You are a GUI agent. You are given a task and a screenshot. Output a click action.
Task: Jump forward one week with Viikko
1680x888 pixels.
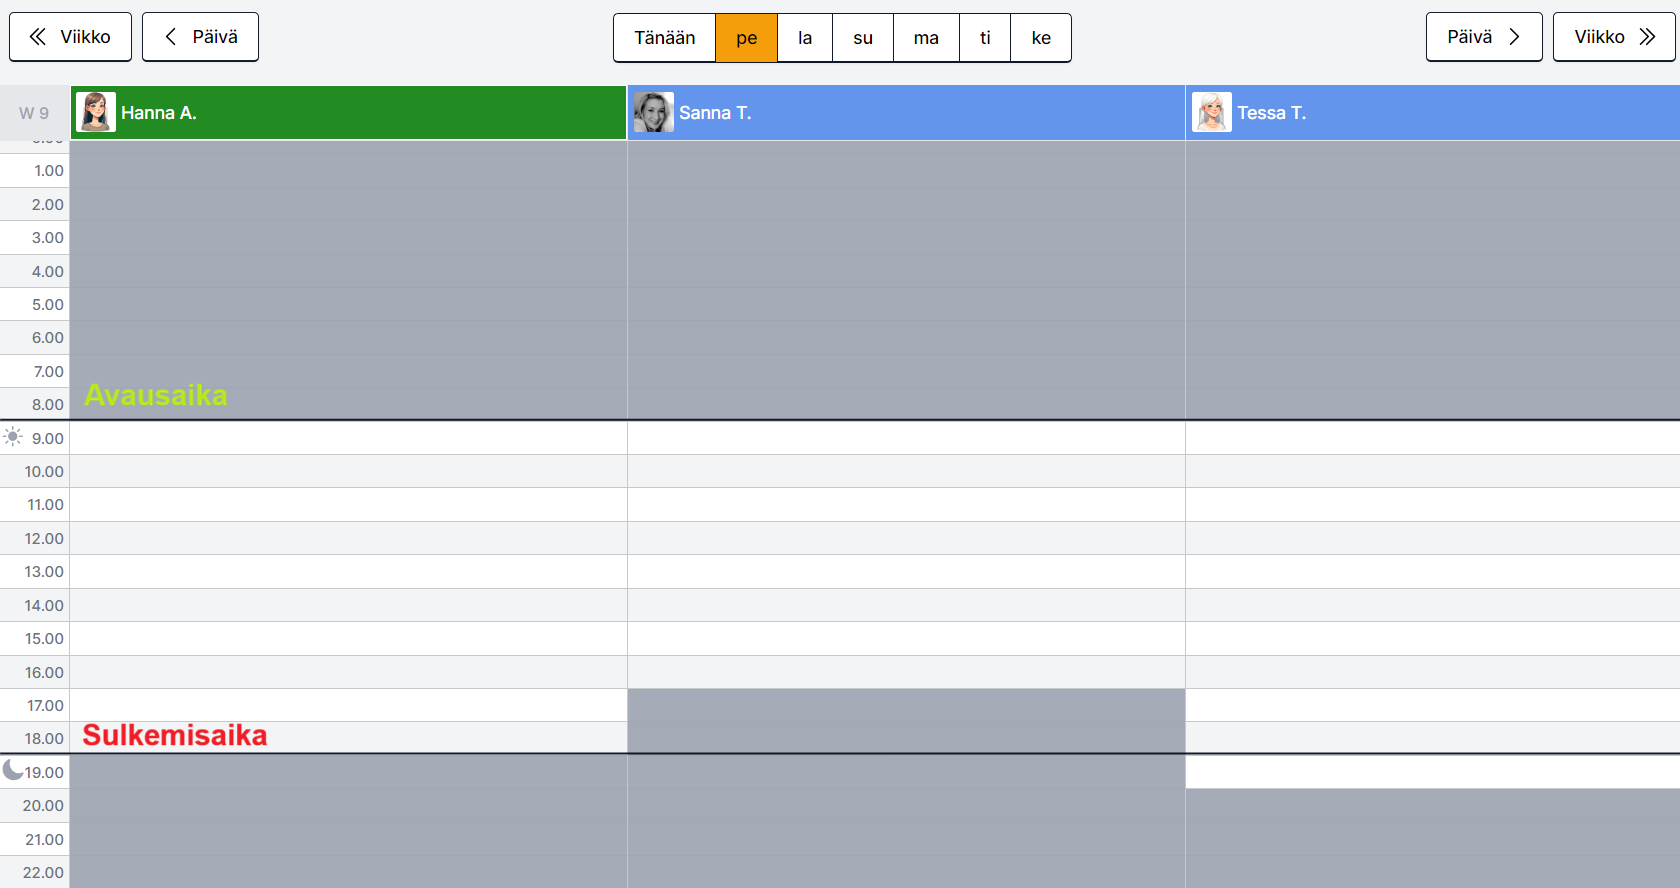coord(1614,37)
